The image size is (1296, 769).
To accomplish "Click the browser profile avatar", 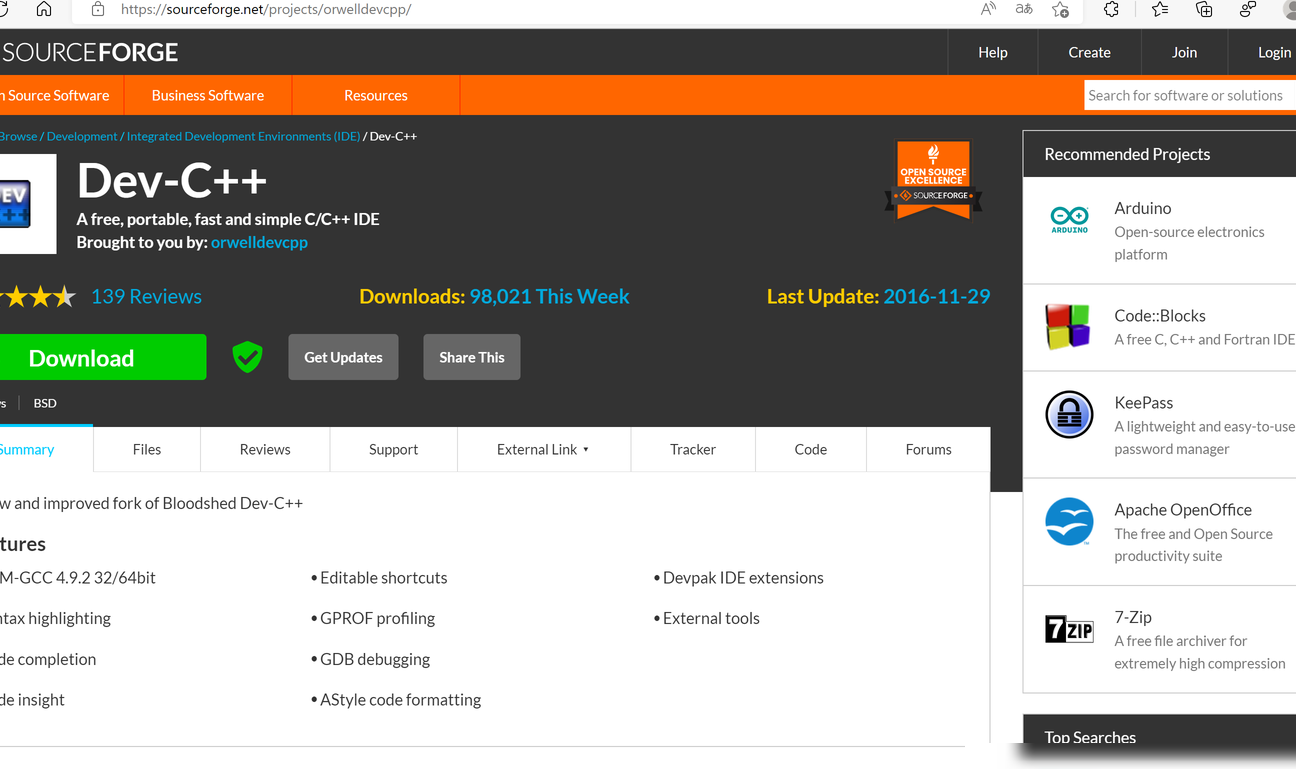I will click(x=1290, y=9).
